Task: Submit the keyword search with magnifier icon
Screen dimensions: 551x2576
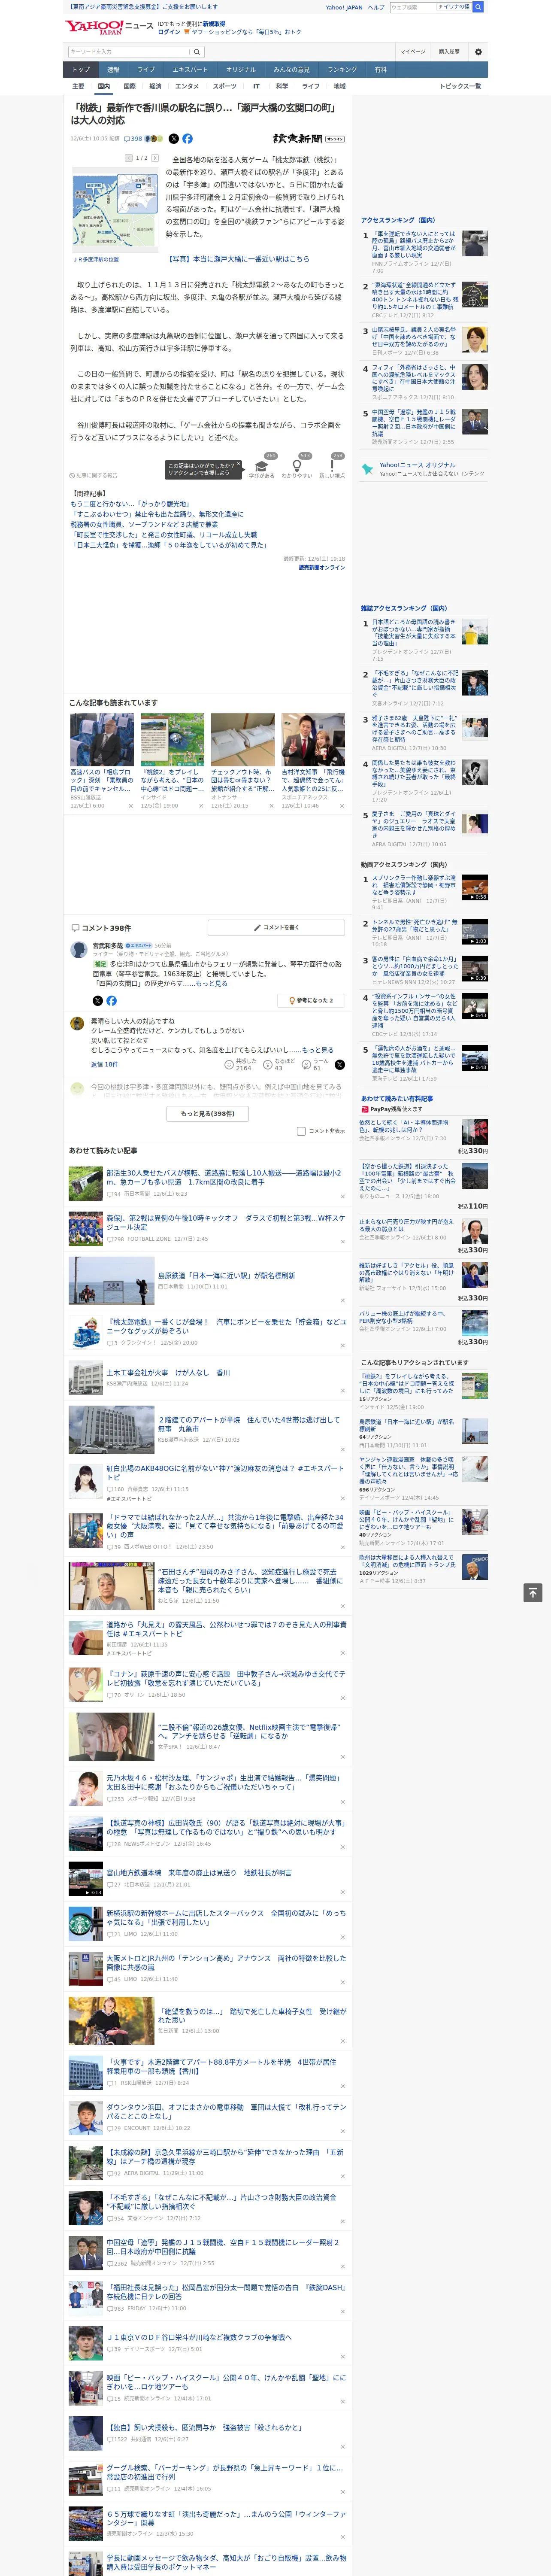Action: 197,51
